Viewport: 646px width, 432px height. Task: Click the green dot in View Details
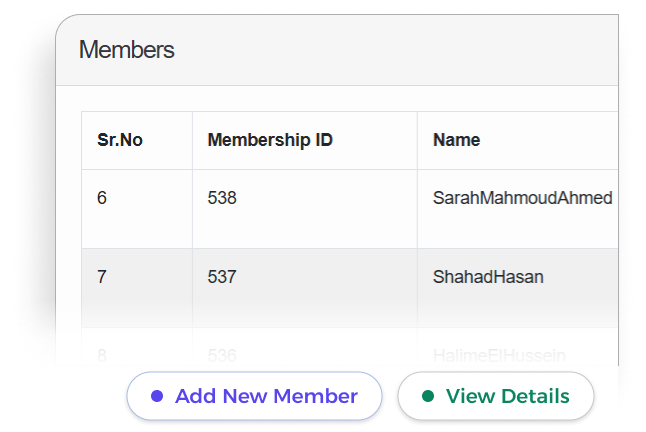click(x=428, y=396)
